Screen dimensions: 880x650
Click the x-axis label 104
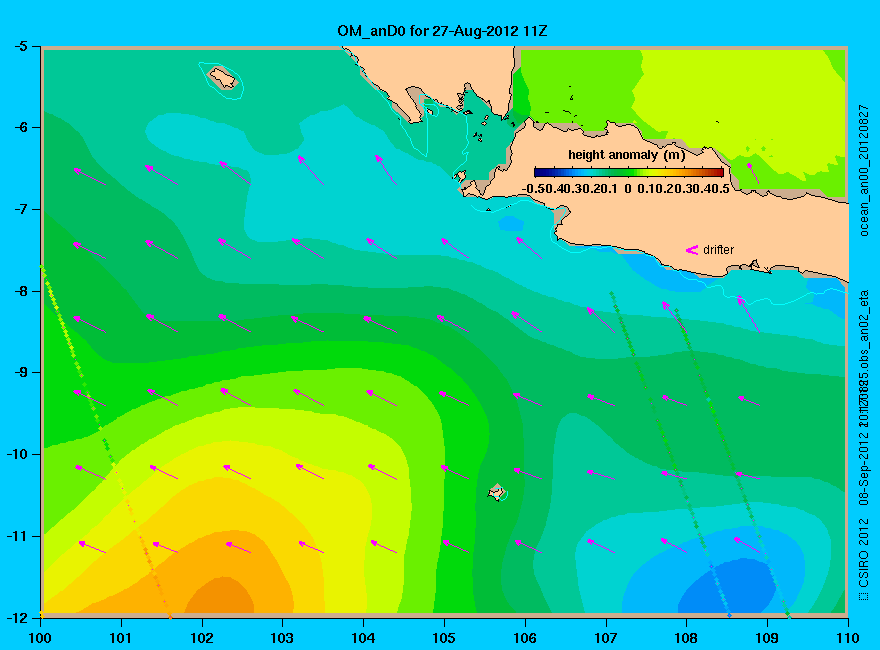pyautogui.click(x=363, y=638)
